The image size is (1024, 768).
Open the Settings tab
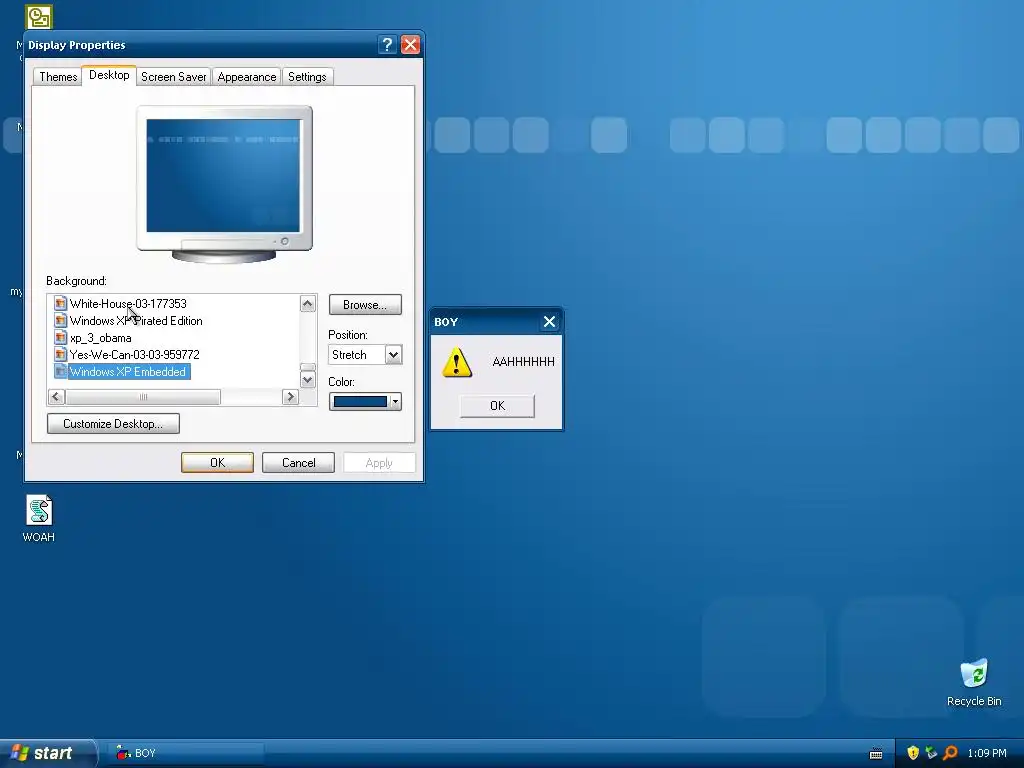click(x=307, y=76)
